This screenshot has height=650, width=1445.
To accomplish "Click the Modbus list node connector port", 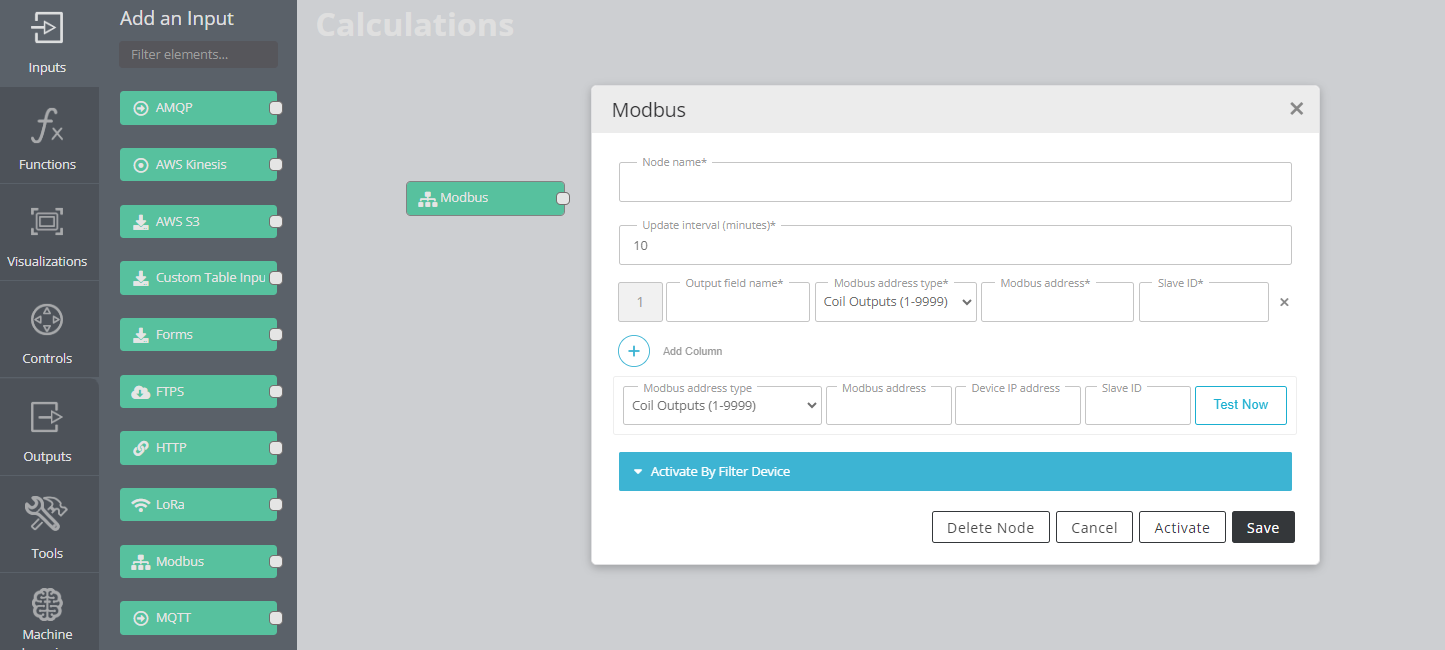I will [276, 561].
